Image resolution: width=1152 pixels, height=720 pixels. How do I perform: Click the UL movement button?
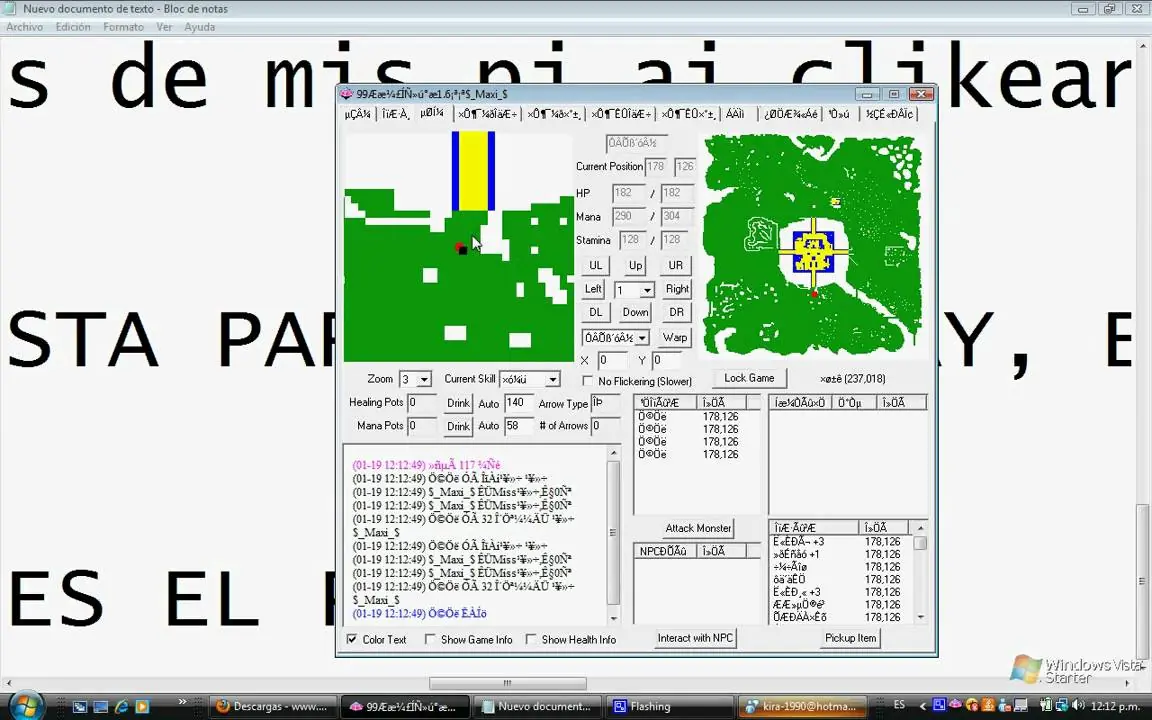click(x=595, y=265)
